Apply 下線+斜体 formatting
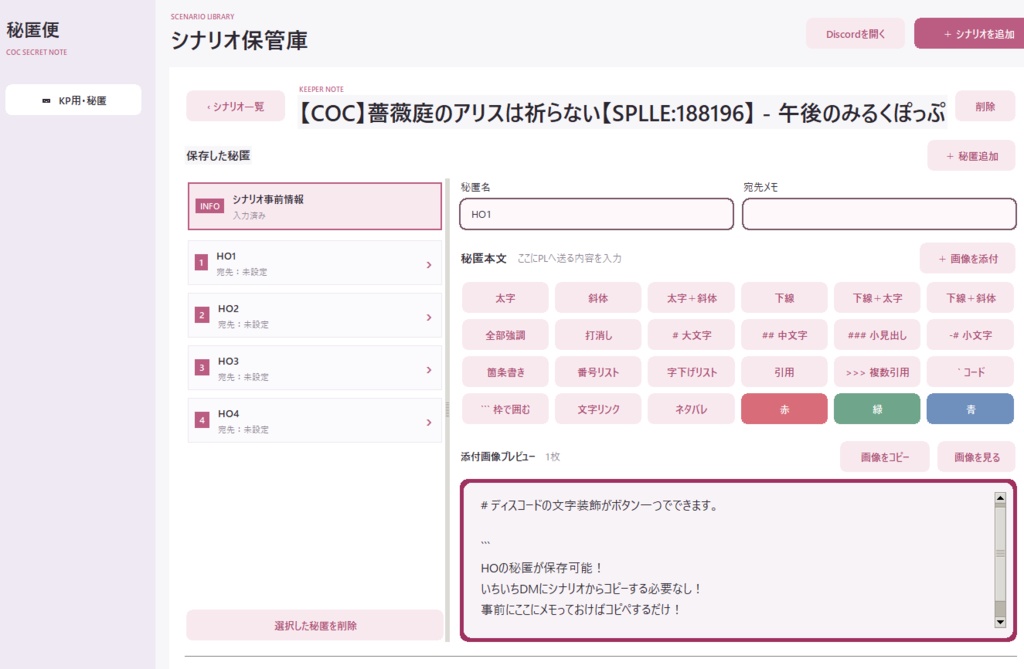The image size is (1024, 669). pyautogui.click(x=970, y=298)
